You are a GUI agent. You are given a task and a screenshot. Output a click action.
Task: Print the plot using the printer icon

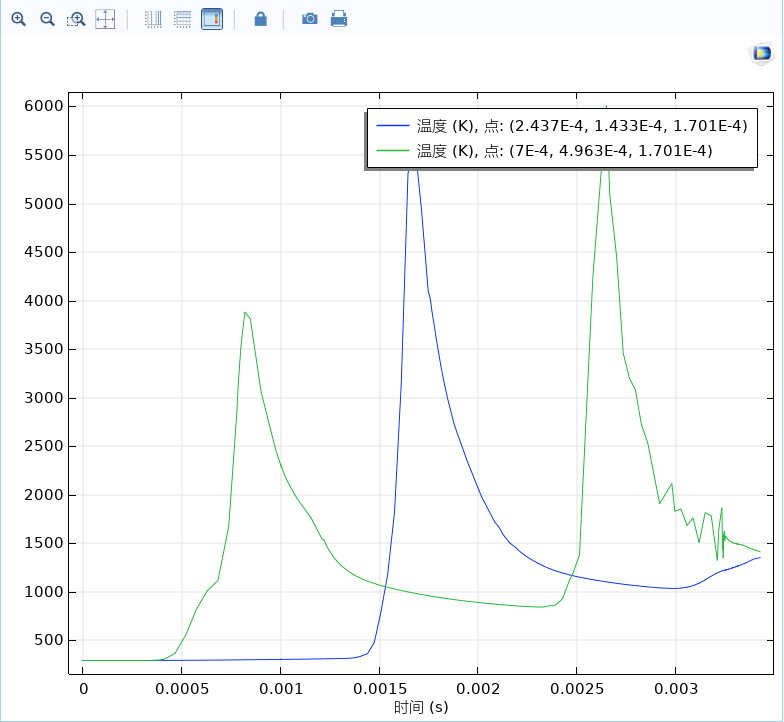(339, 19)
